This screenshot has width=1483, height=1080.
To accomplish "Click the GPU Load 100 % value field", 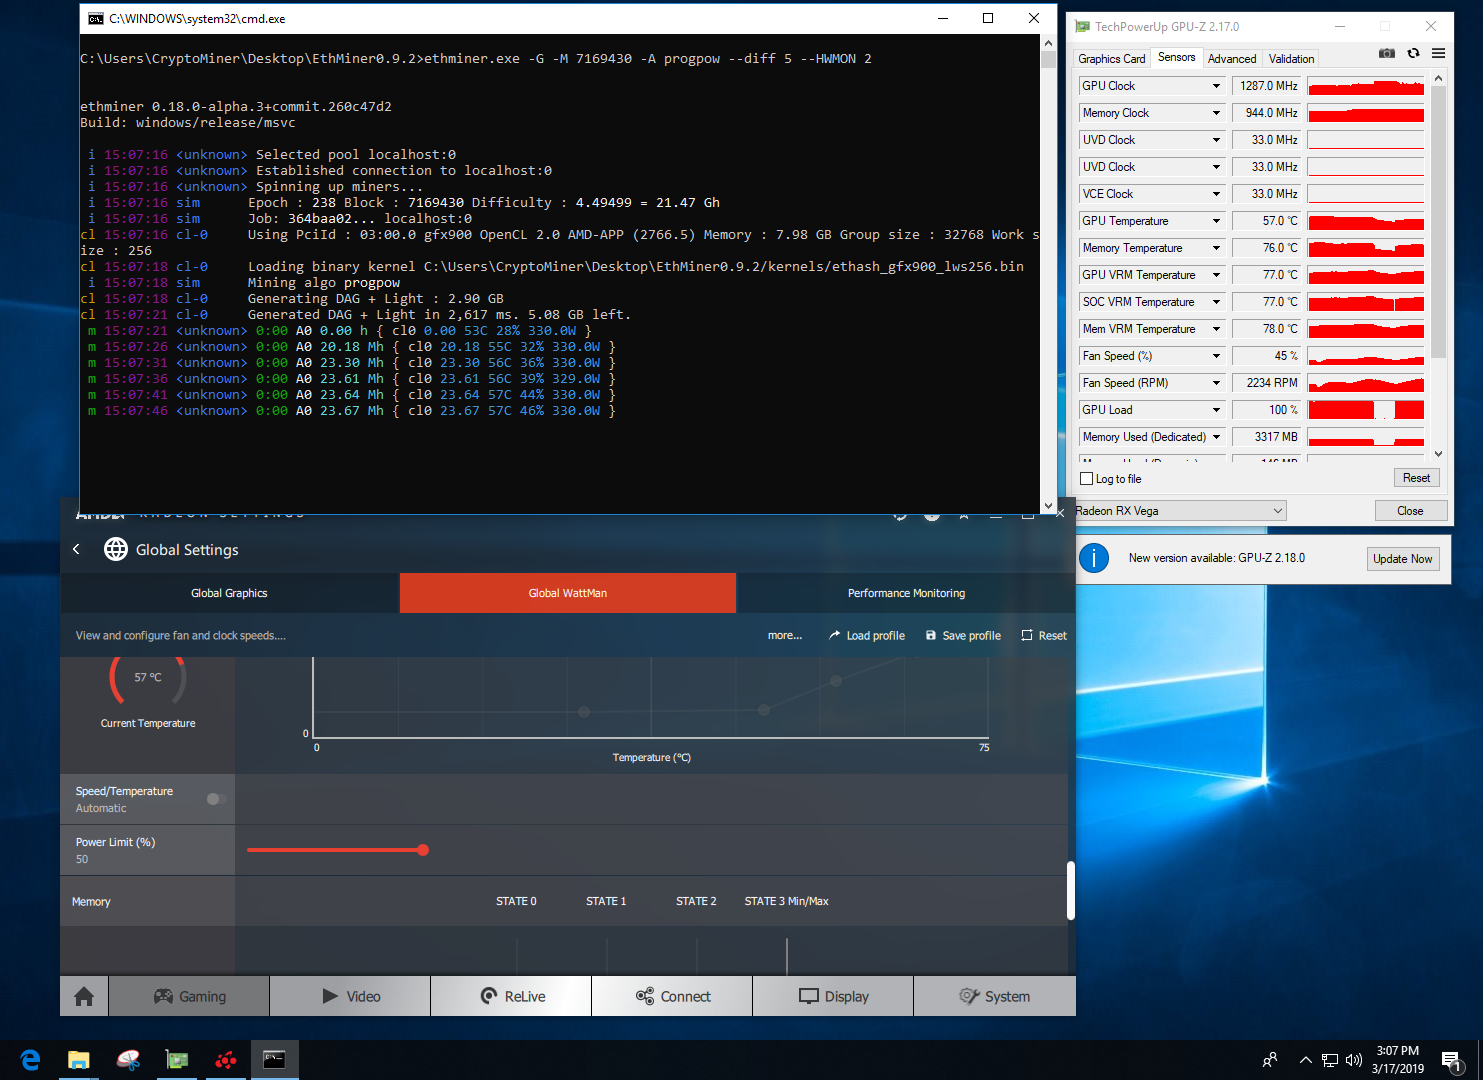I will (1266, 410).
